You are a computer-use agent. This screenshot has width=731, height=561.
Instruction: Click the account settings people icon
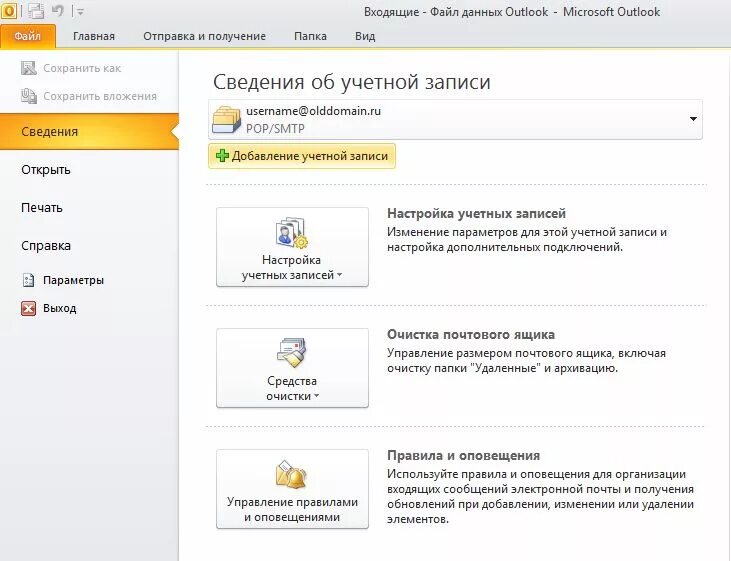[291, 232]
